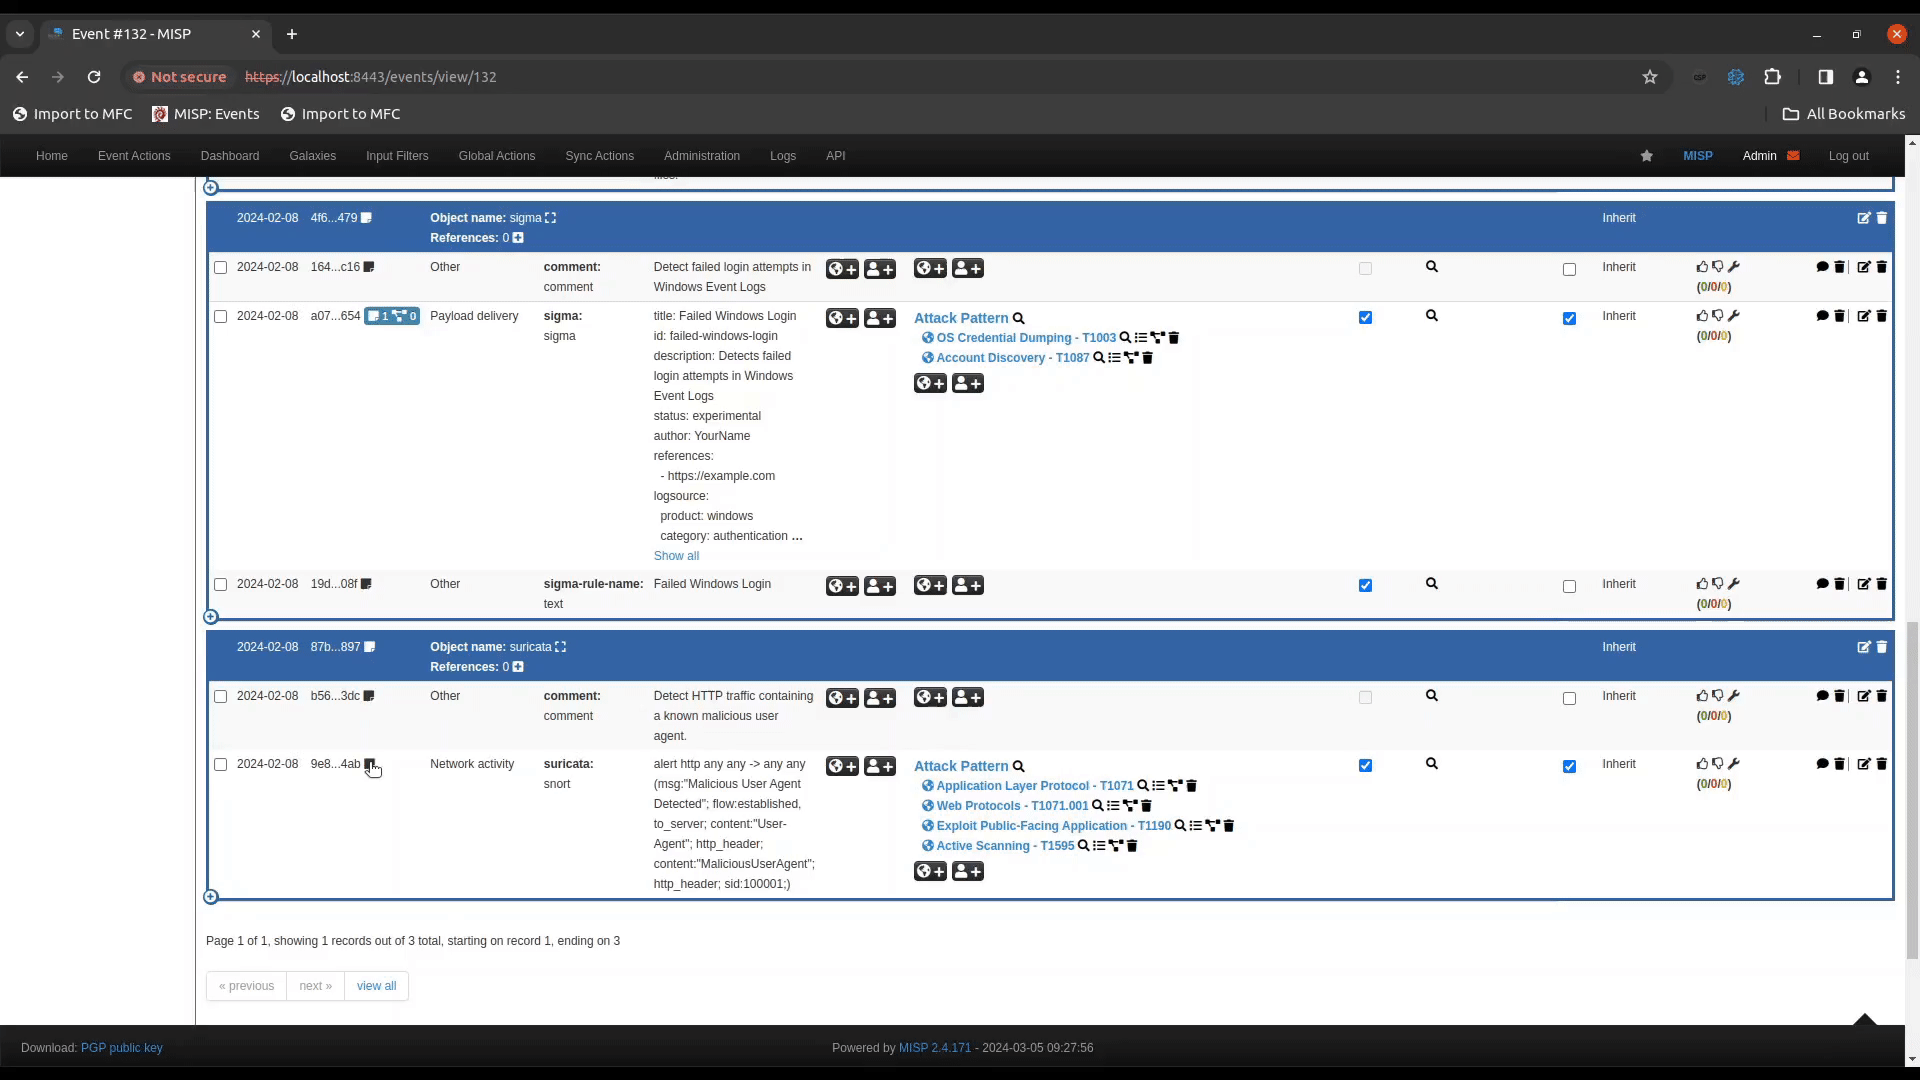The height and width of the screenshot is (1080, 1920).
Task: Add reference to suricata object plus icon
Action: [x=518, y=667]
